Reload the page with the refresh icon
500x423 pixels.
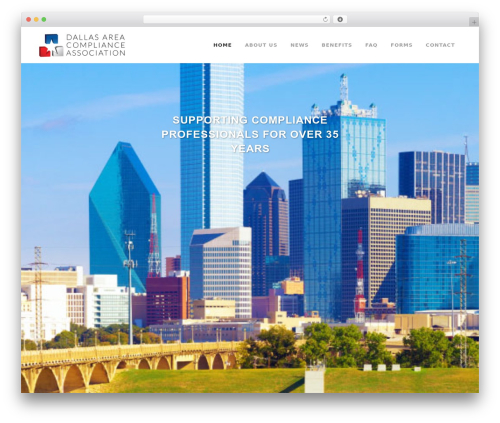point(325,20)
